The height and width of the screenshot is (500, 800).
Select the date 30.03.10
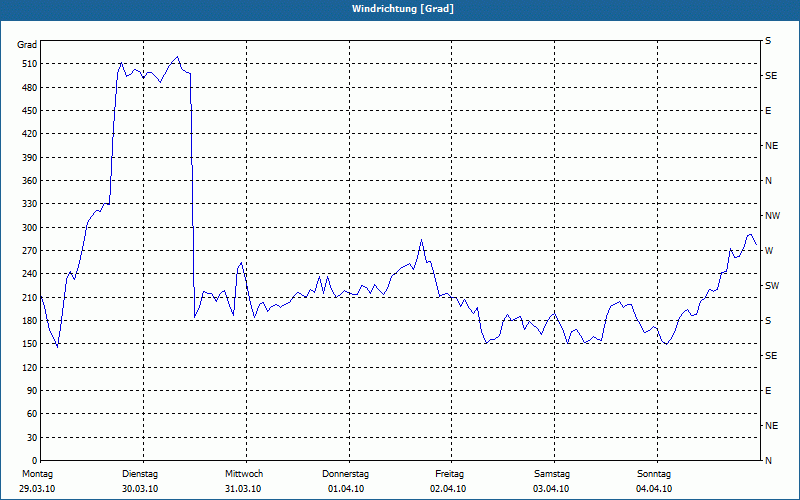click(x=140, y=489)
